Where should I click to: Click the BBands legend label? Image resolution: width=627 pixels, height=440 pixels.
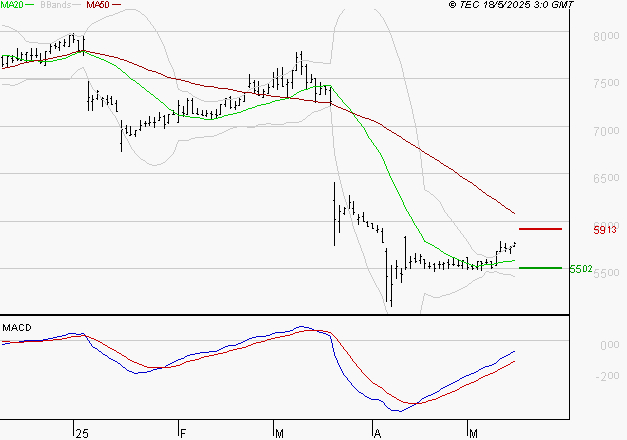(56, 5)
